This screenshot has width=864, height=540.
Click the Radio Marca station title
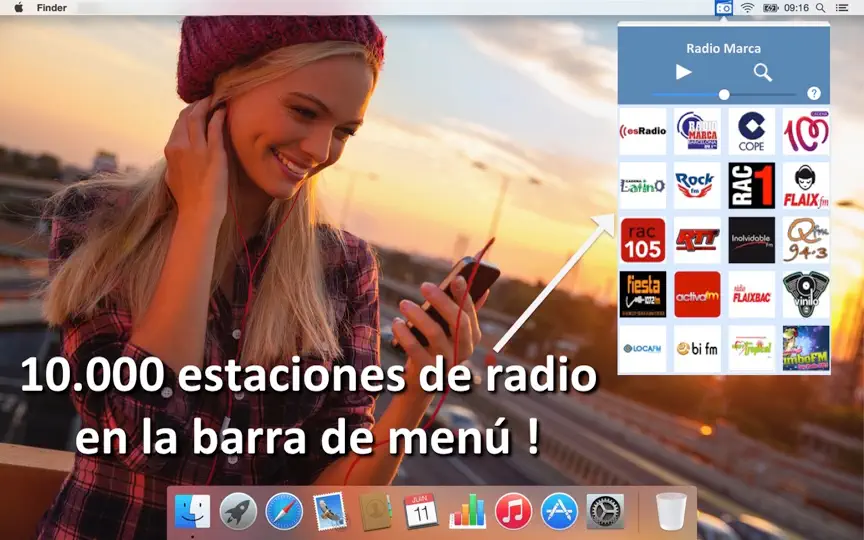coord(723,48)
